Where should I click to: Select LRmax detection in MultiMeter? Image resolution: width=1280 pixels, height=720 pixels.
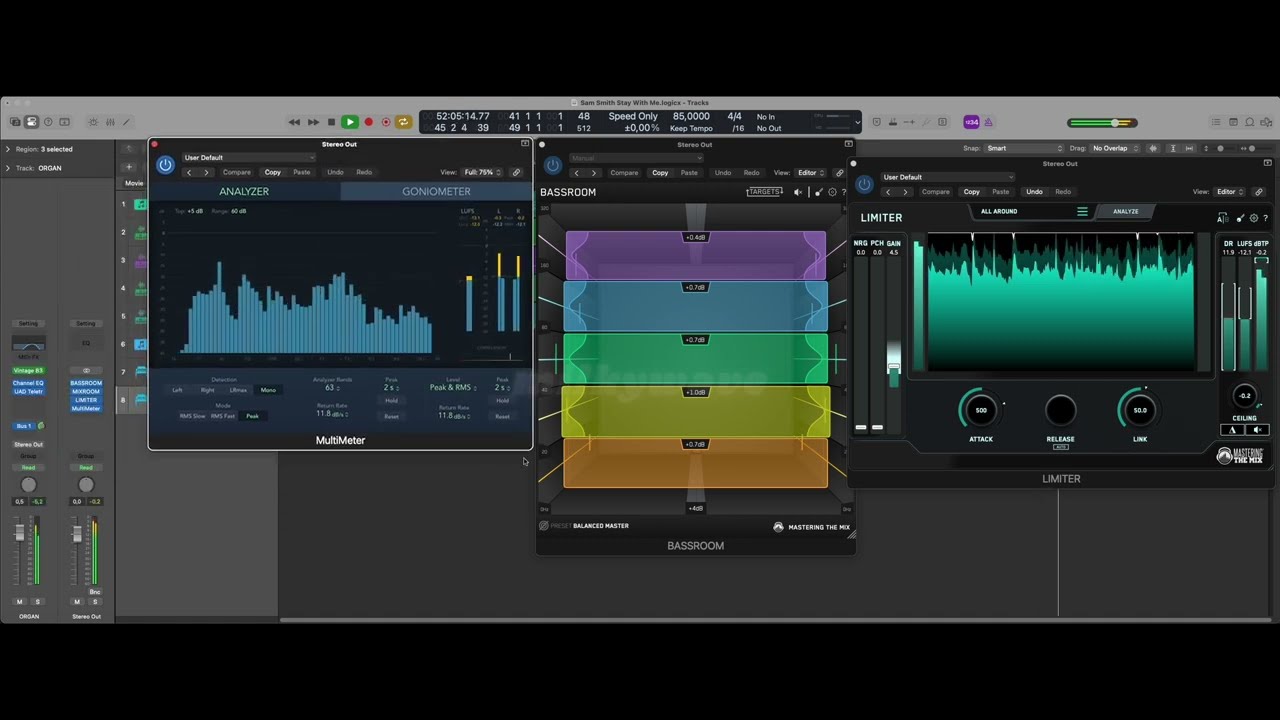238,390
